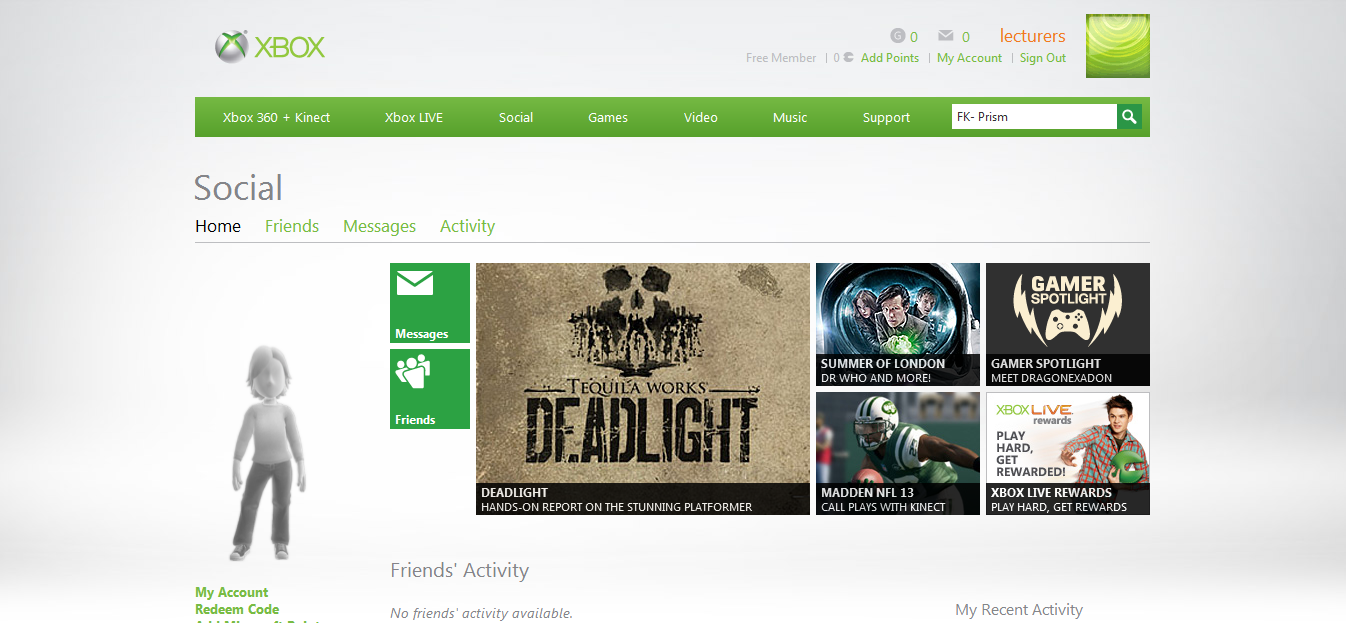Click the Sign Out link
The width and height of the screenshot is (1346, 623).
[1043, 58]
